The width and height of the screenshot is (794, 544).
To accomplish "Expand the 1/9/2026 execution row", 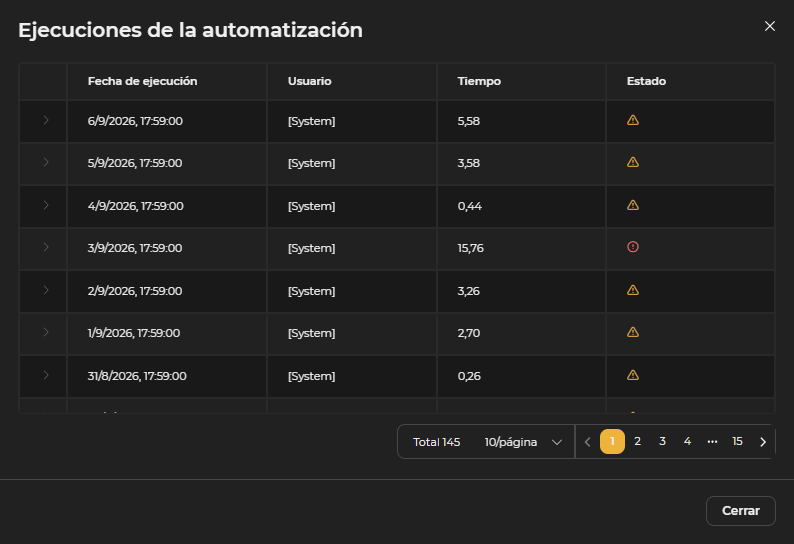I will coord(46,333).
